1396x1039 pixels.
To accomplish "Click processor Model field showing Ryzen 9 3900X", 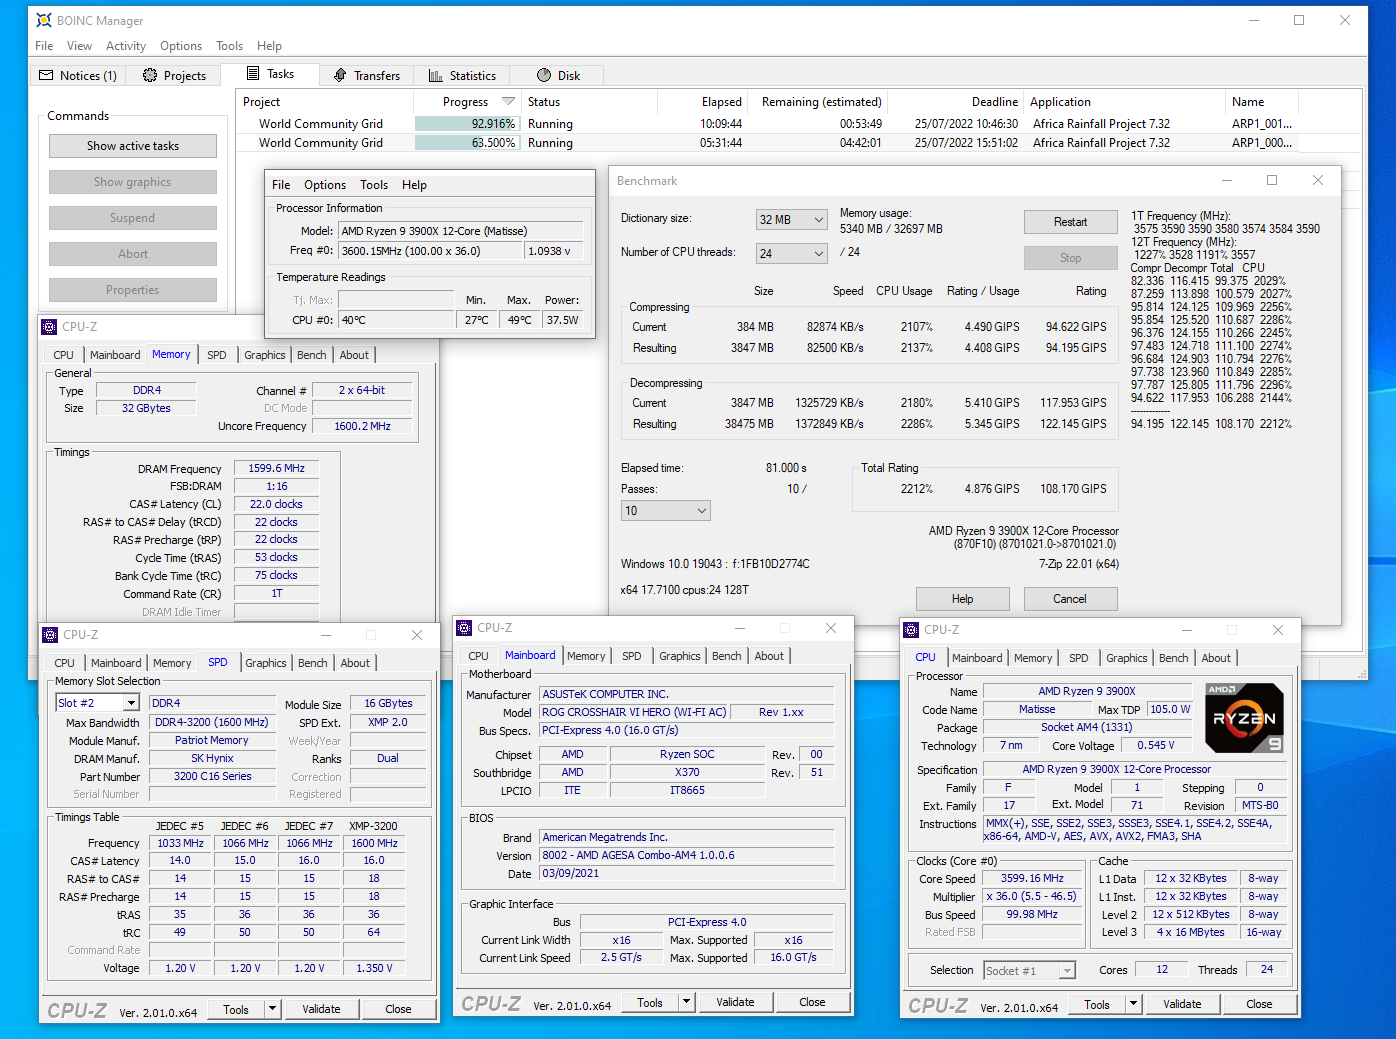I will (x=460, y=231).
